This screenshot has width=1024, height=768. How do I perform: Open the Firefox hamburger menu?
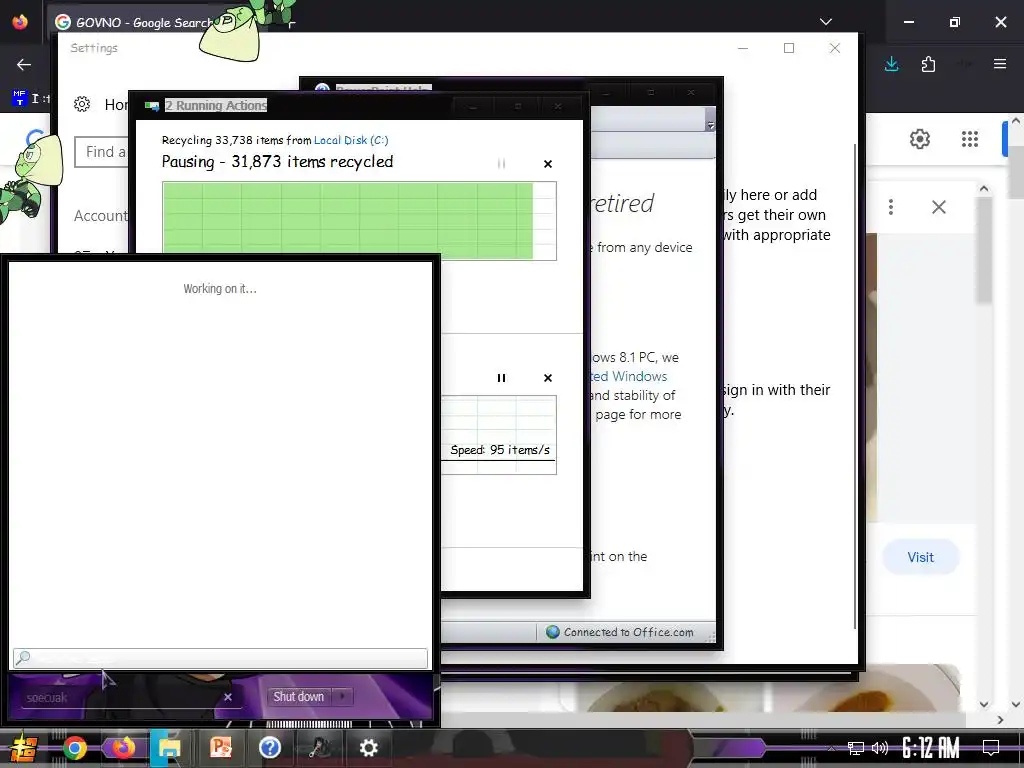click(x=1000, y=64)
